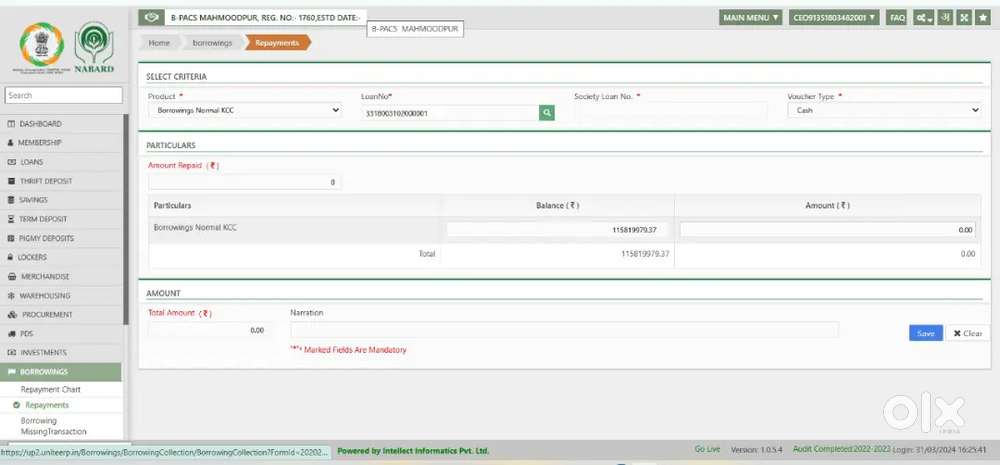Click the Clear button
This screenshot has width=1000, height=465.
pyautogui.click(x=967, y=333)
